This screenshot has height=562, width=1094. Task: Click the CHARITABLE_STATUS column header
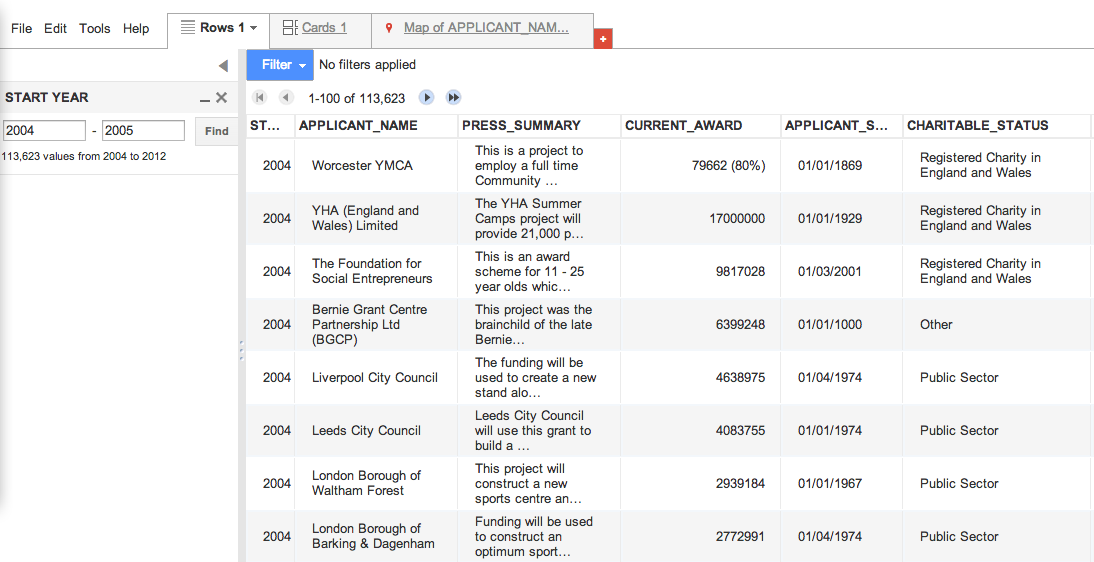pos(996,126)
